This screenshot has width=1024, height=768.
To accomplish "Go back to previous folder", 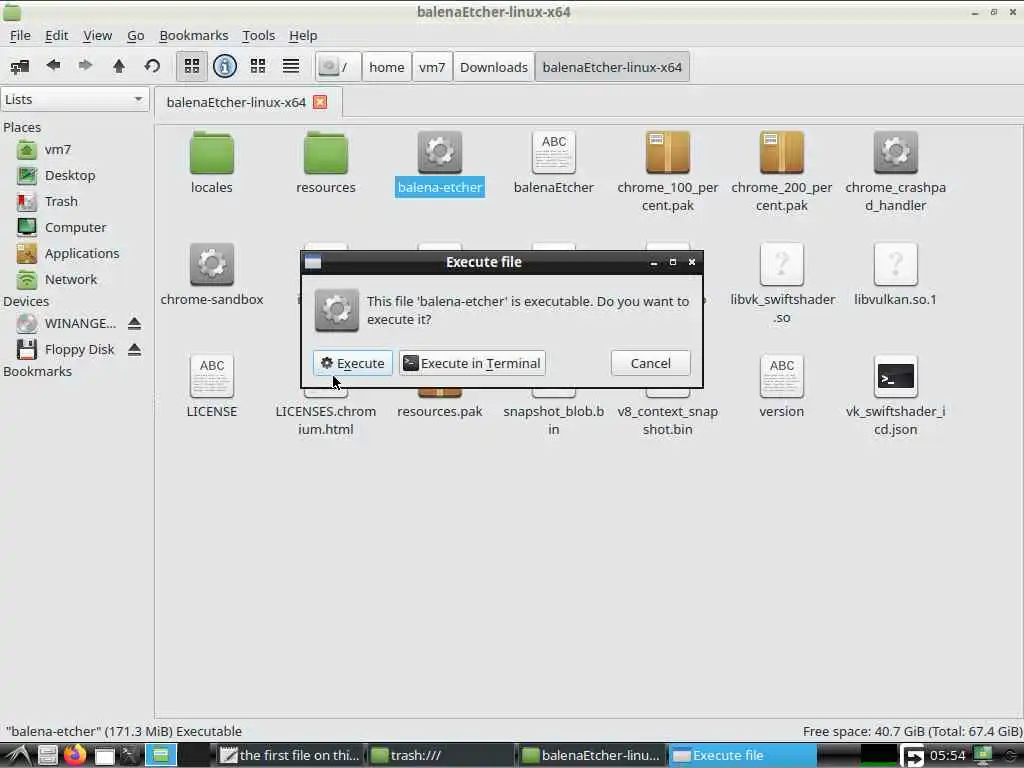I will point(54,66).
